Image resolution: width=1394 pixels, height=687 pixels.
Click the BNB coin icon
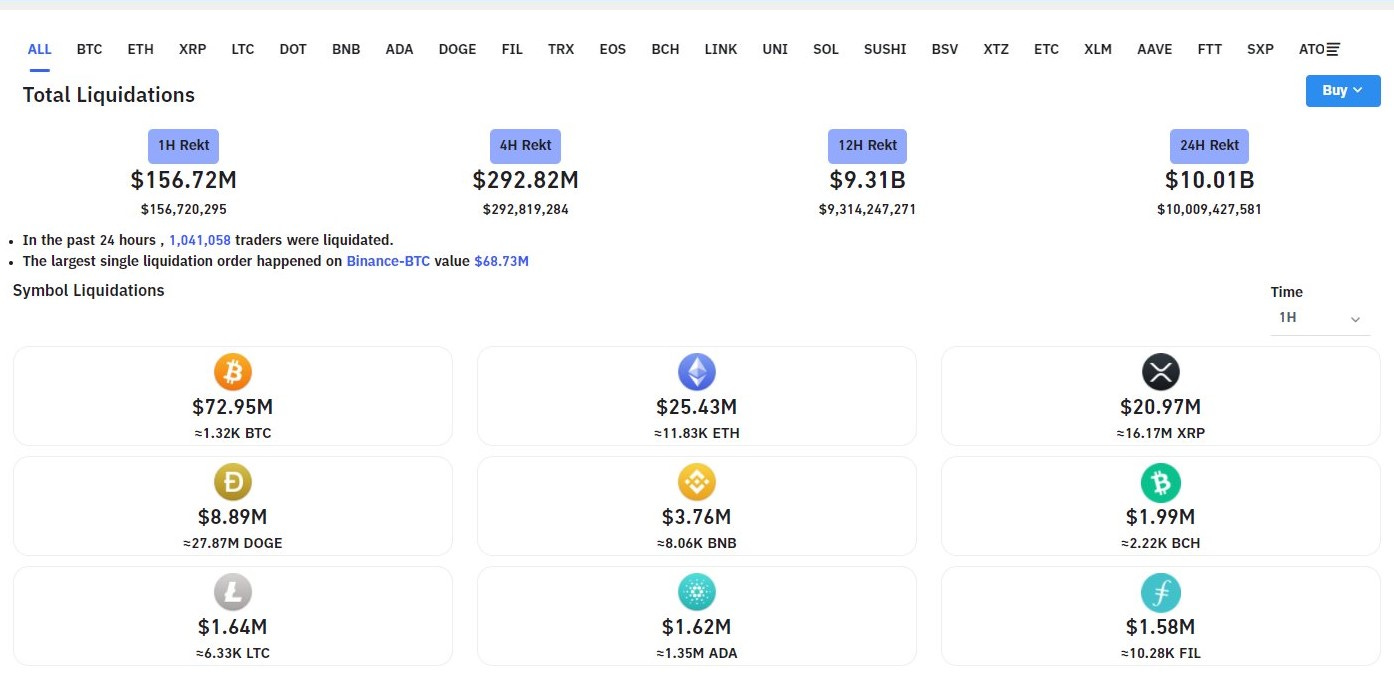(697, 483)
